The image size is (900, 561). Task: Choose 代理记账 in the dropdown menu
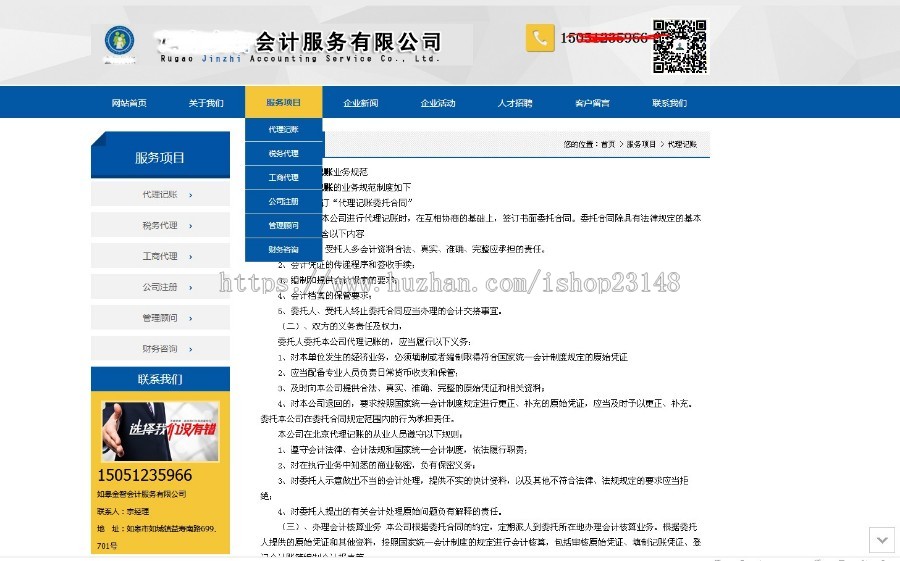click(284, 130)
